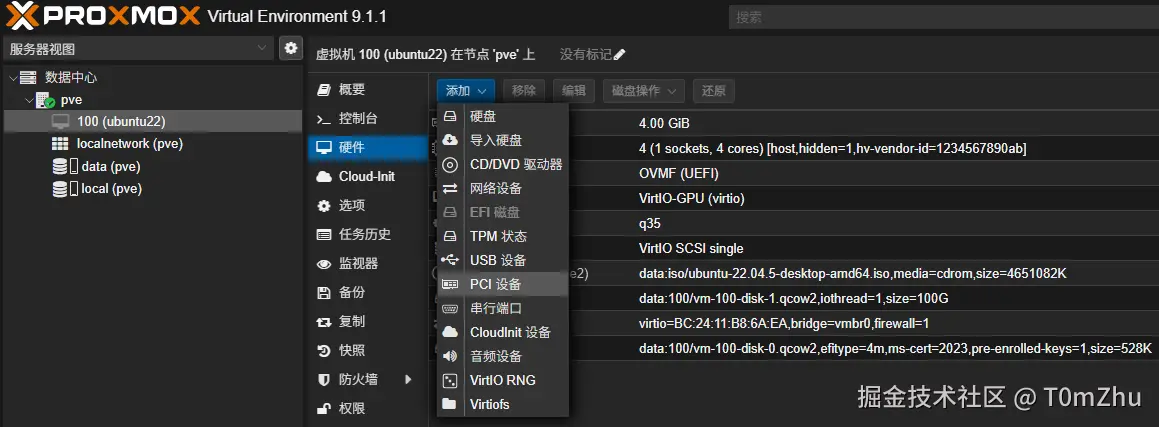1159x427 pixels.
Task: Click the Virtiofs folder icon
Action: coord(449,404)
